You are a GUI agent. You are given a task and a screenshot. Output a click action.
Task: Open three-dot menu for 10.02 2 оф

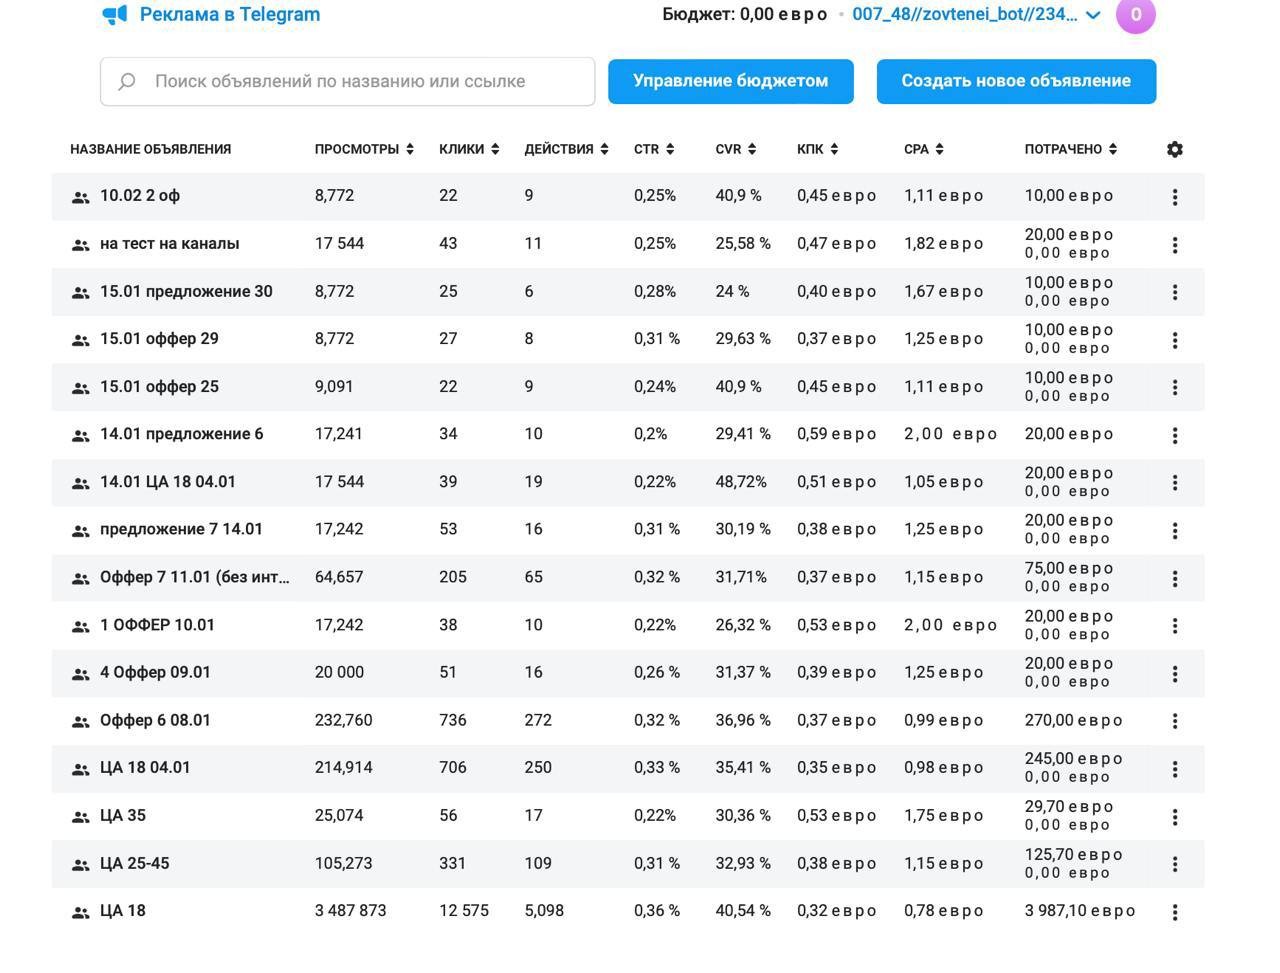[1175, 197]
